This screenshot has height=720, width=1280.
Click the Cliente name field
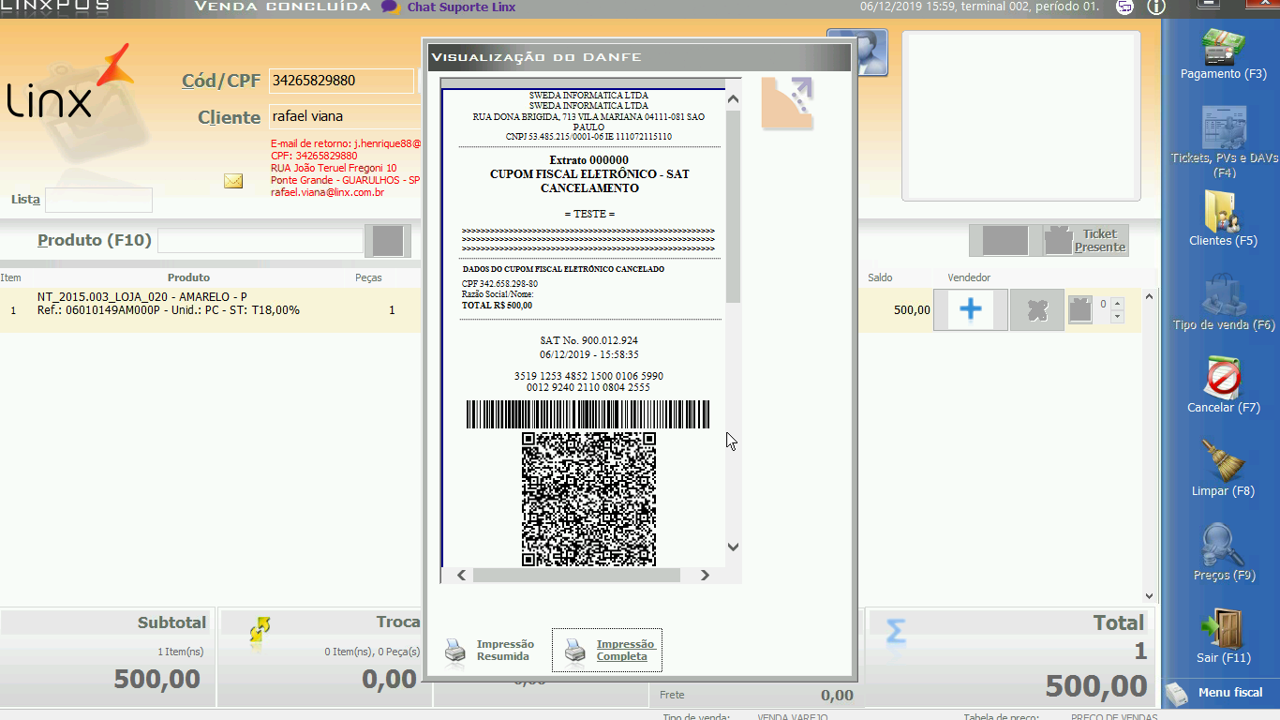point(345,117)
